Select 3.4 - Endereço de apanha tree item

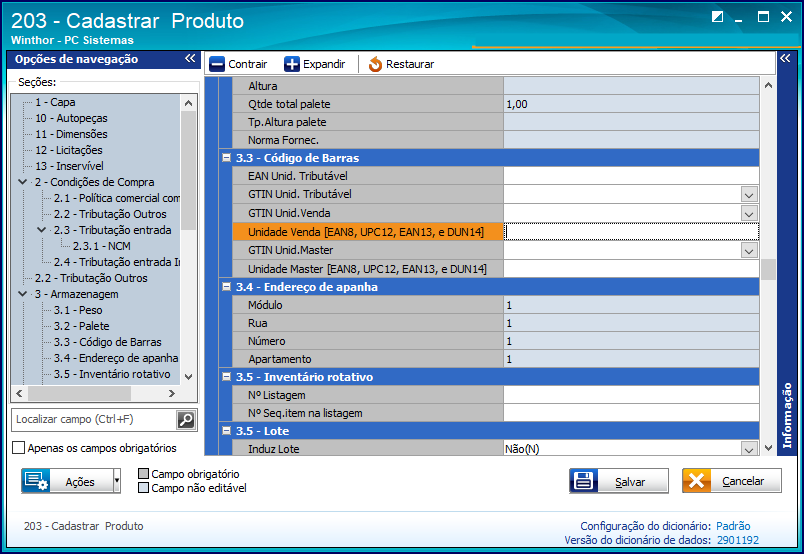tap(116, 358)
